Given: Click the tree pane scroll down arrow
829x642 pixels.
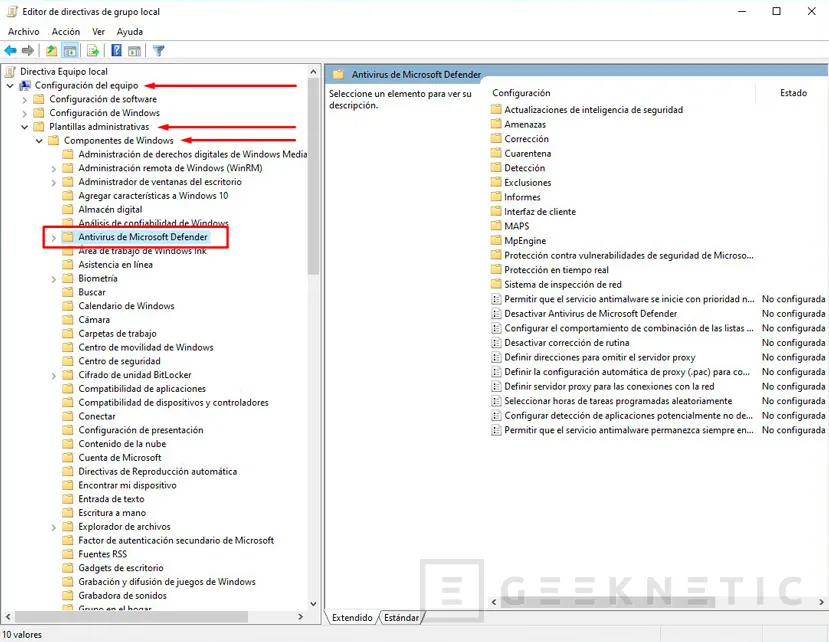Looking at the screenshot, I should pos(314,603).
